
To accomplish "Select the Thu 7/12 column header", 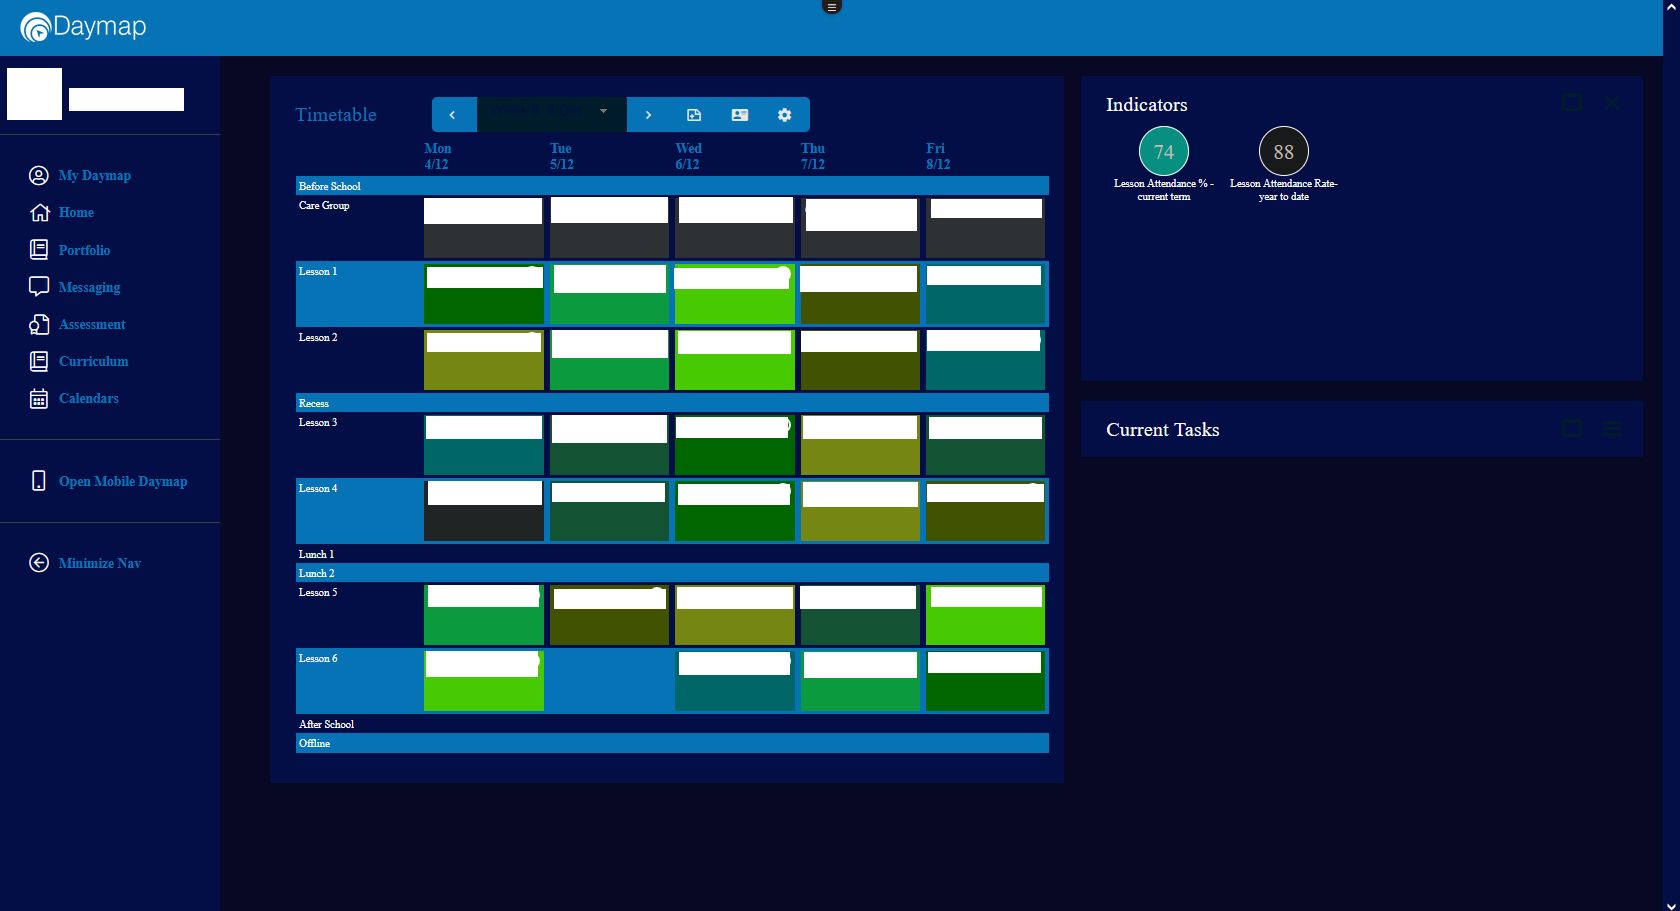I will click(813, 156).
